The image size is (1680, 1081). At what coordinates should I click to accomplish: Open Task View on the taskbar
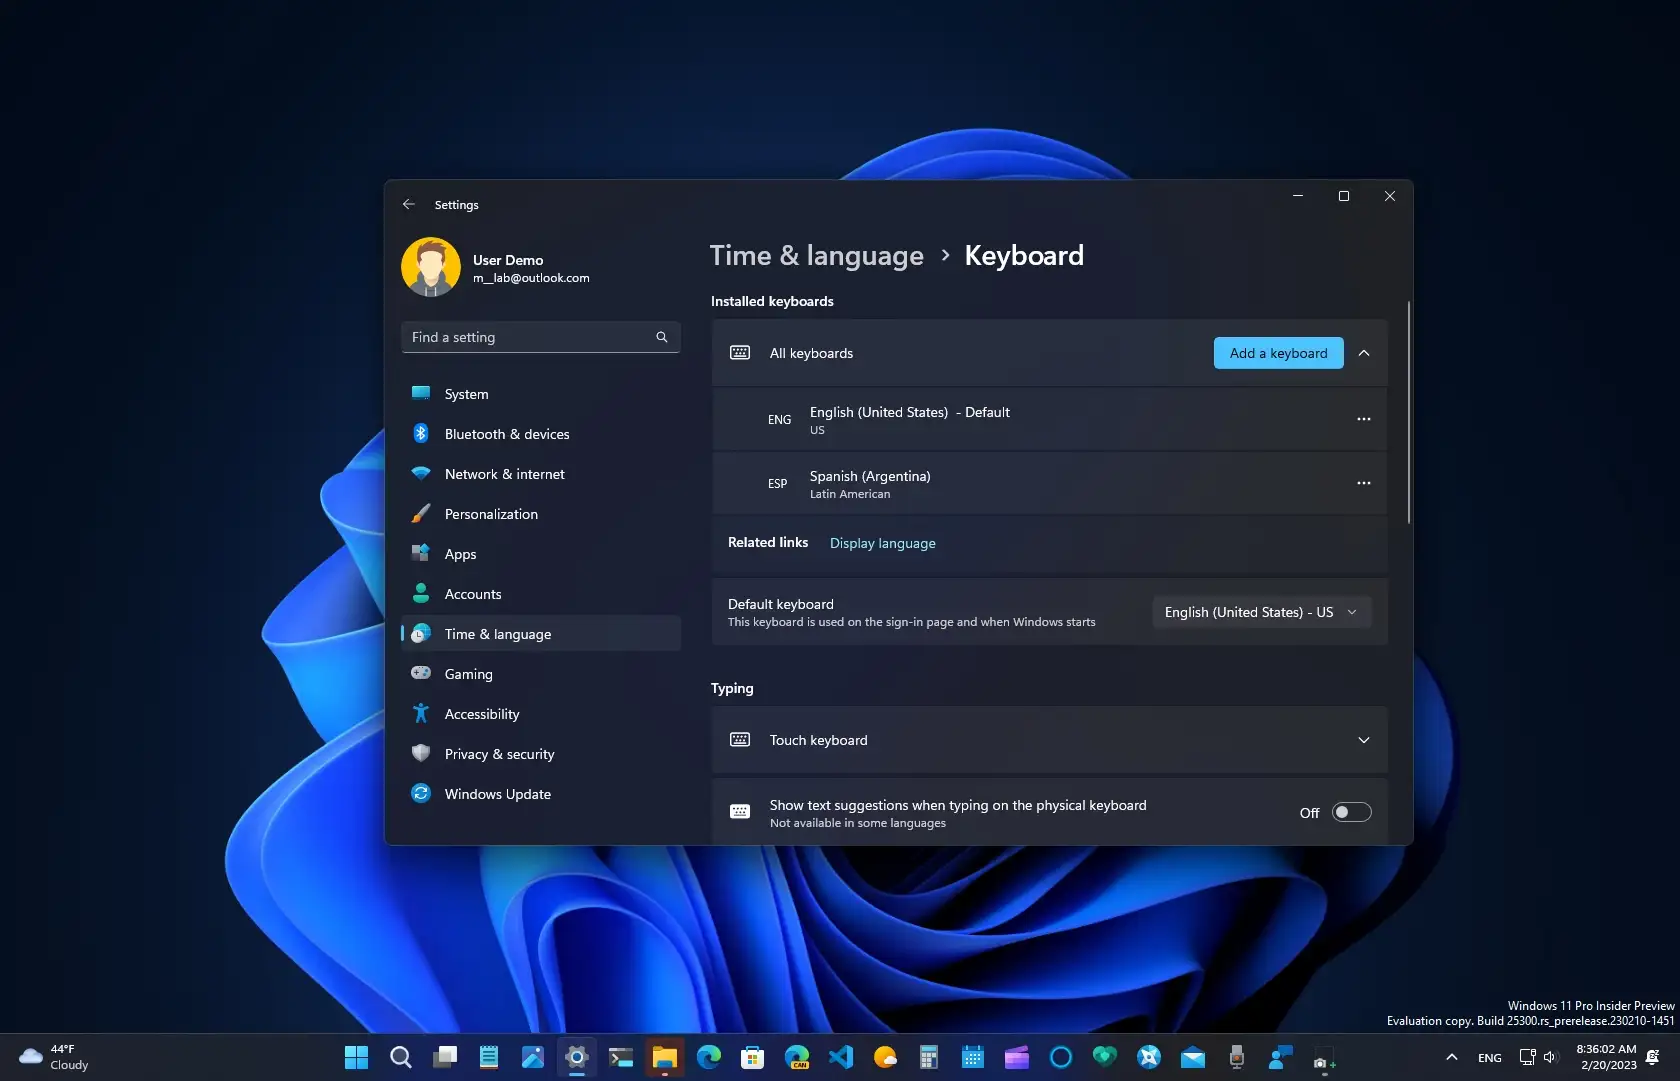click(x=445, y=1057)
